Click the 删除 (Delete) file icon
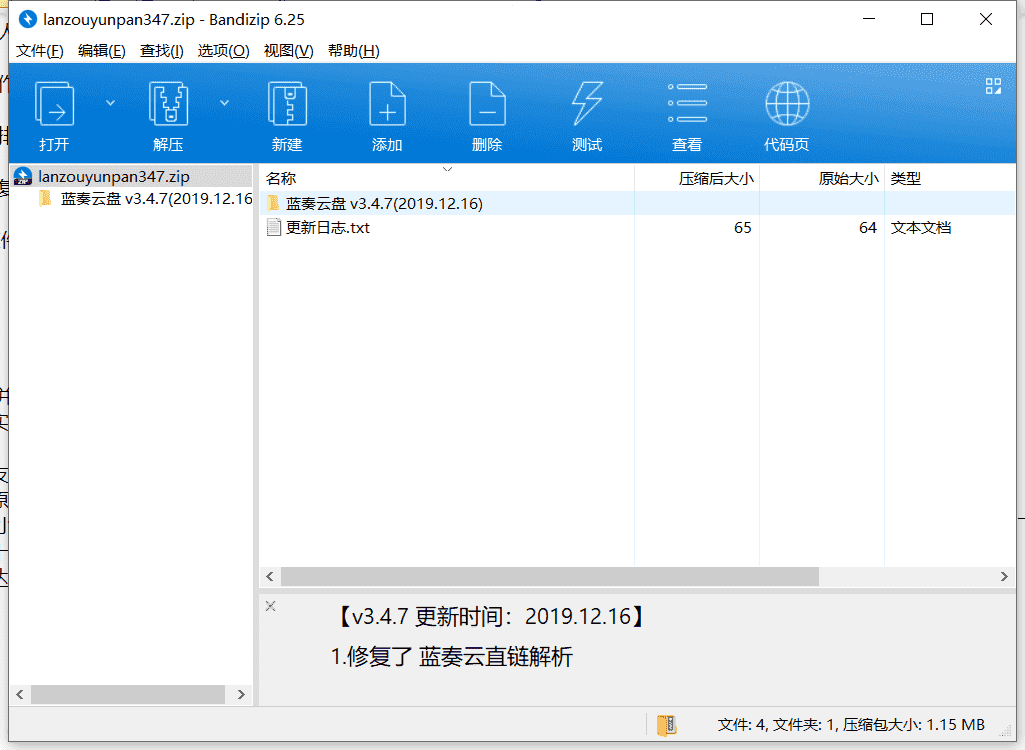 coord(487,103)
